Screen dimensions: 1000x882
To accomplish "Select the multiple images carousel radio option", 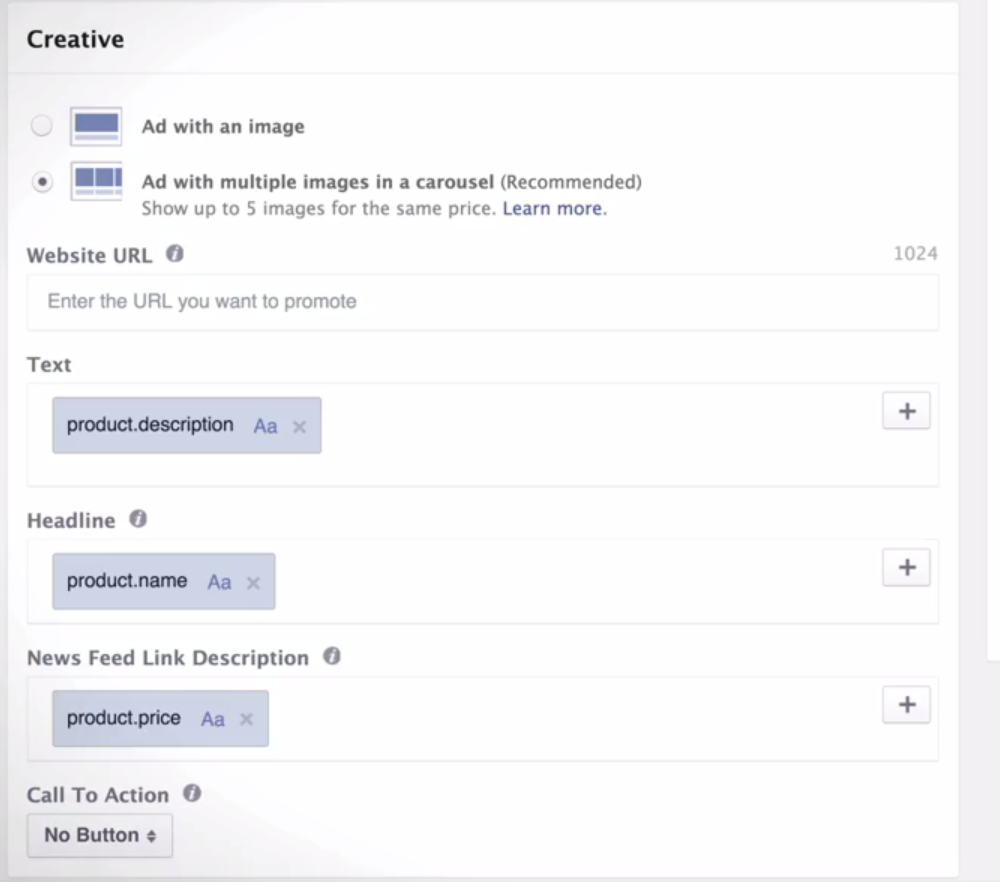I will pos(41,183).
